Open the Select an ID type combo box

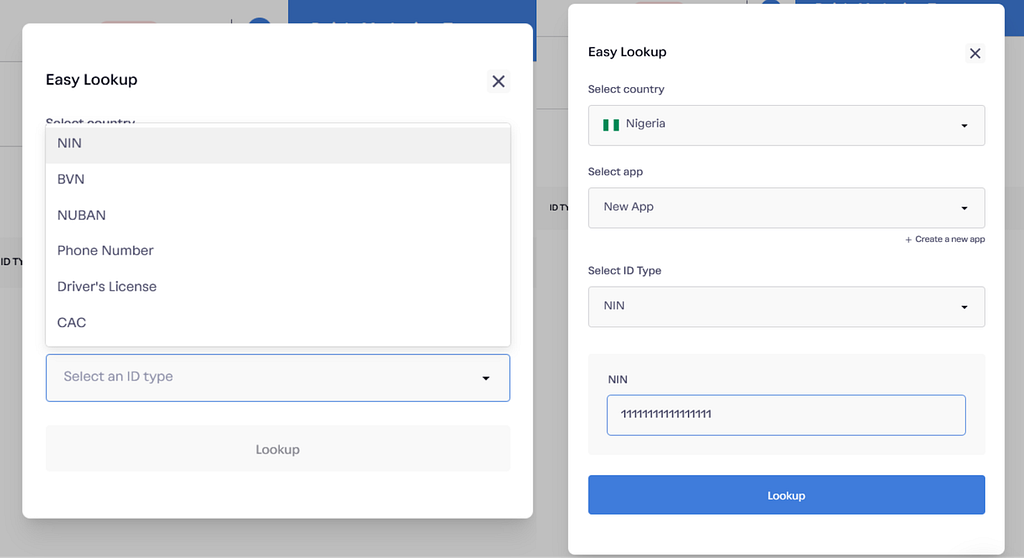278,378
